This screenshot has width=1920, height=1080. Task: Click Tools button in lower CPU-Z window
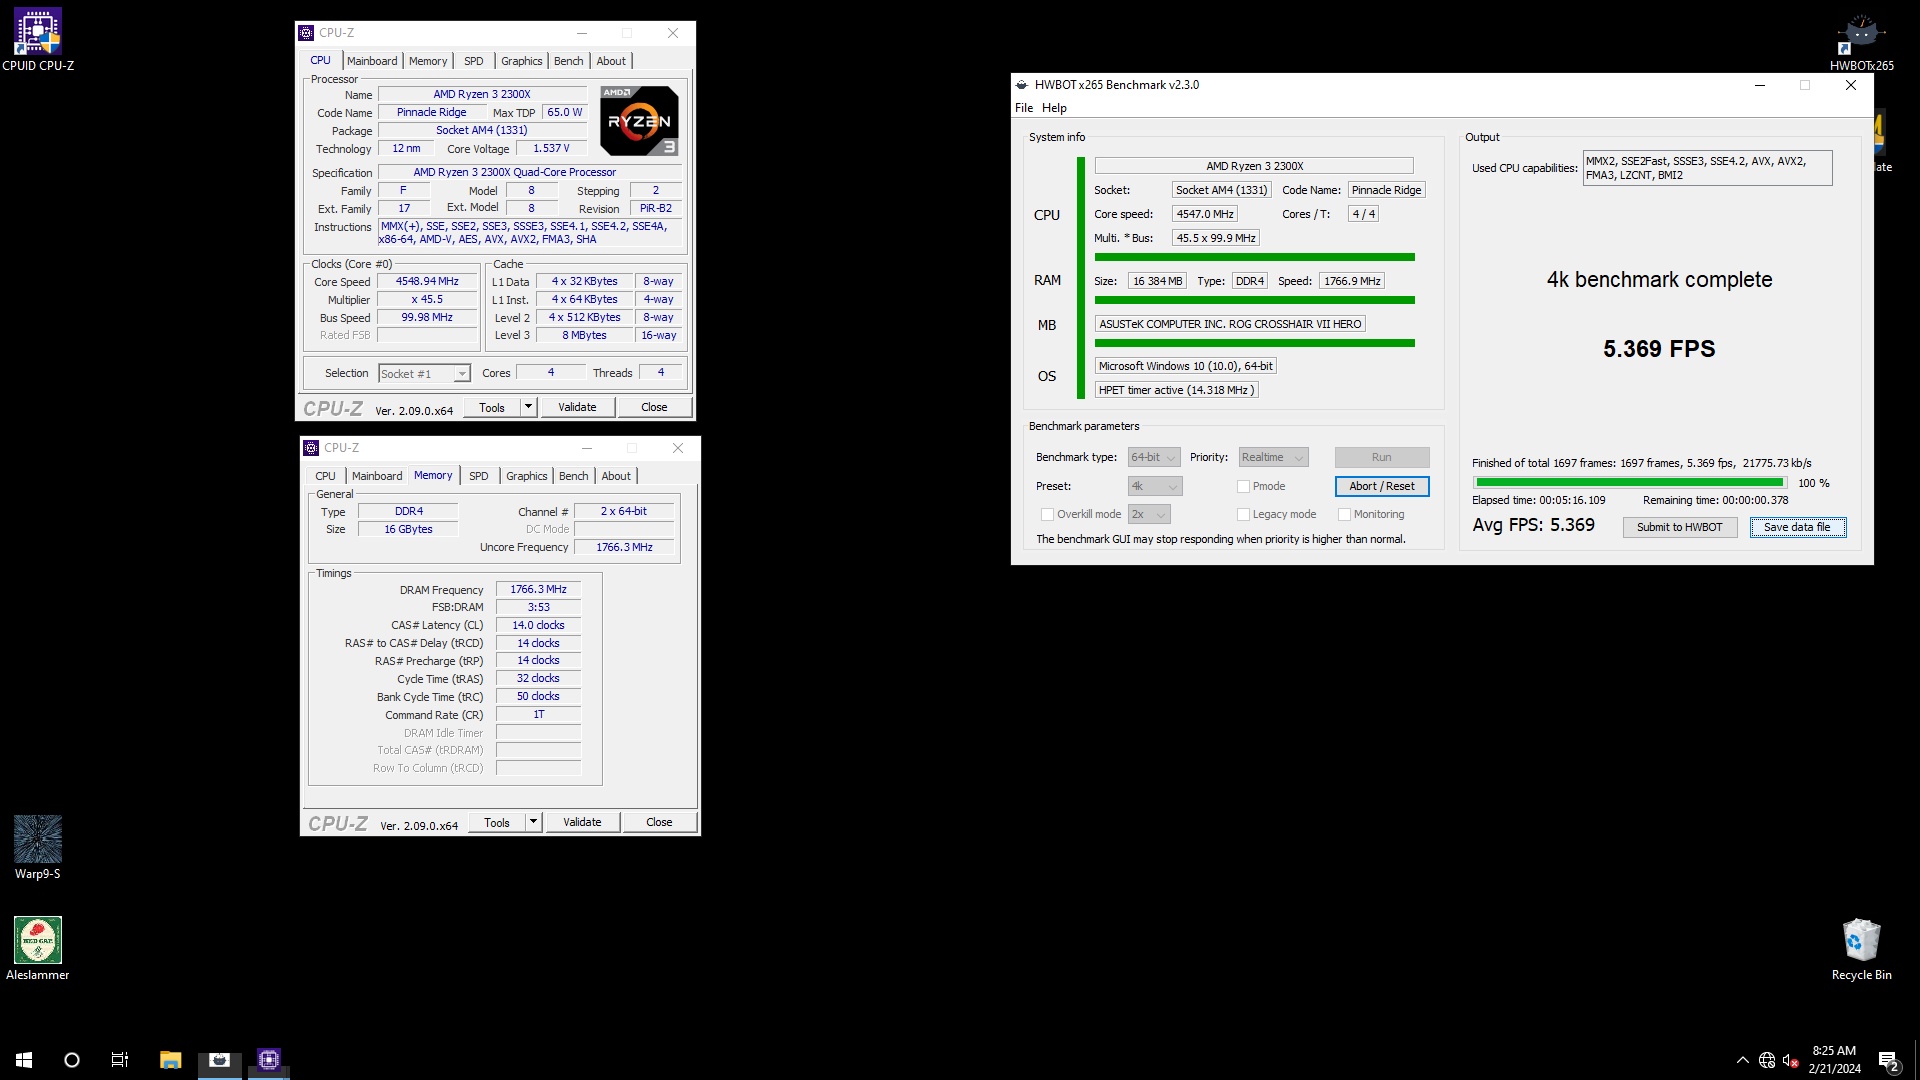pos(497,822)
